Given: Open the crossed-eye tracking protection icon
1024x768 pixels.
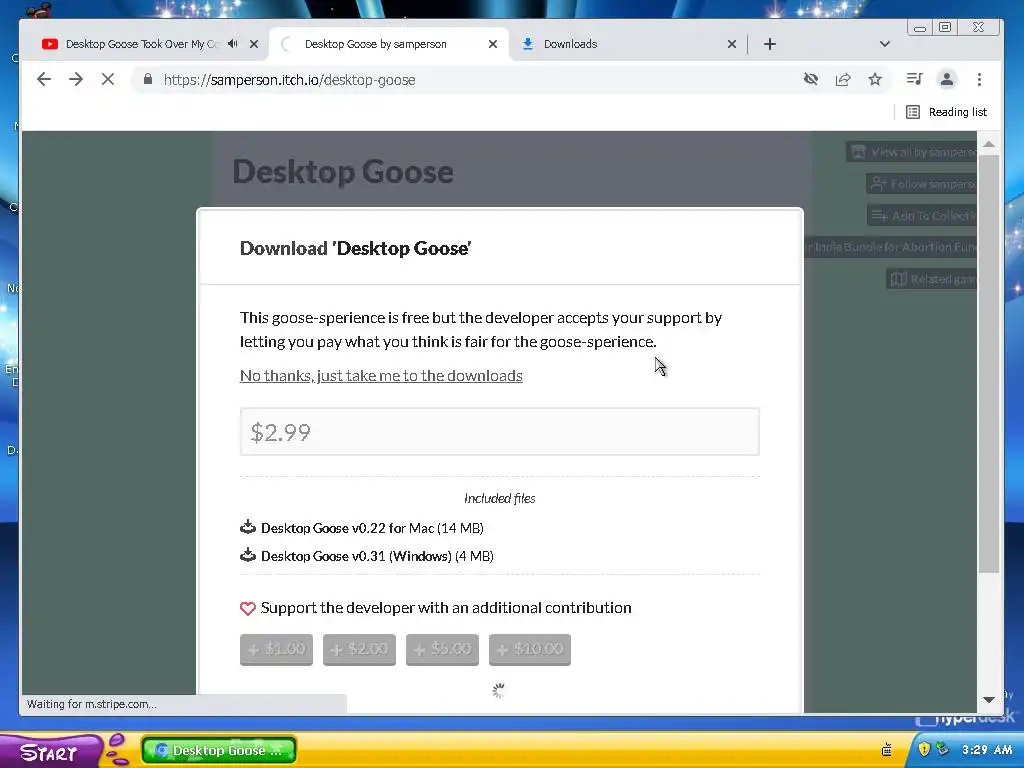Looking at the screenshot, I should tap(810, 80).
